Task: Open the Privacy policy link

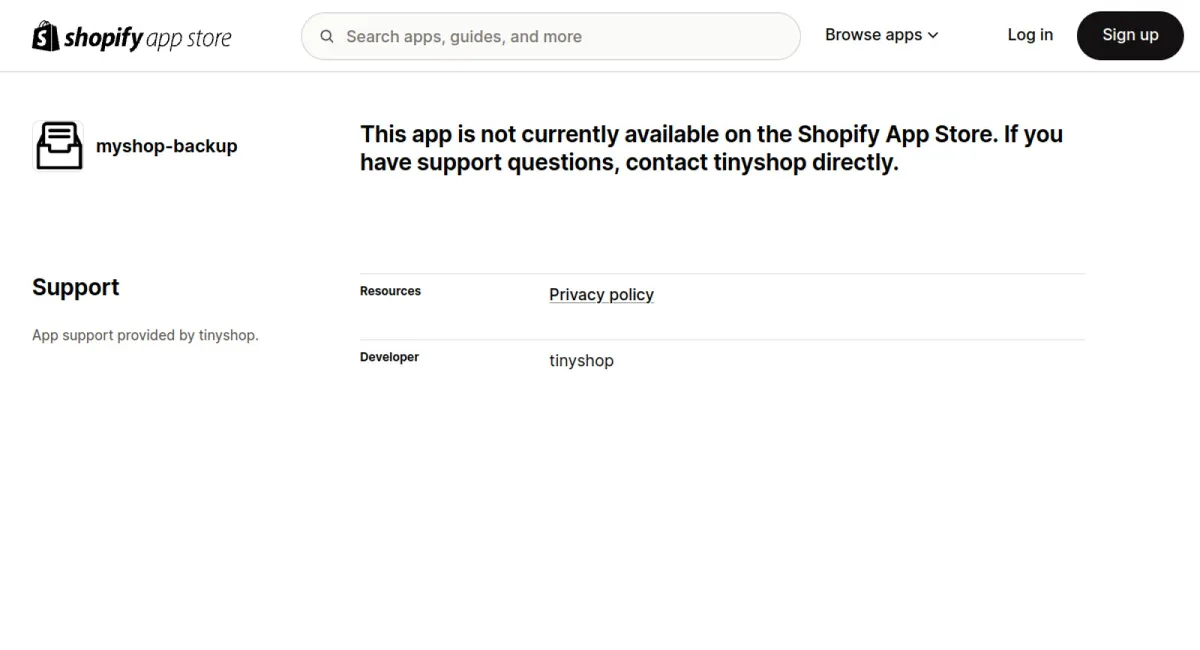Action: click(601, 294)
